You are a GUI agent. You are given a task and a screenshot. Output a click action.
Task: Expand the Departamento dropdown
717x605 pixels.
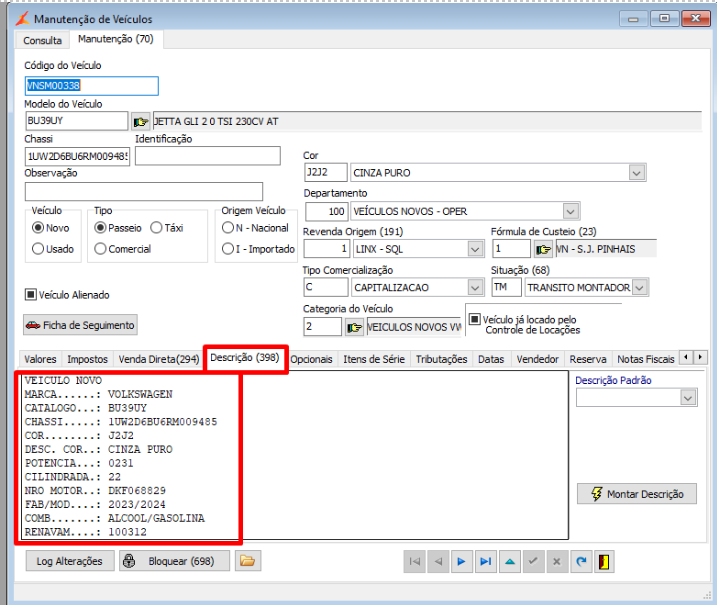[570, 212]
